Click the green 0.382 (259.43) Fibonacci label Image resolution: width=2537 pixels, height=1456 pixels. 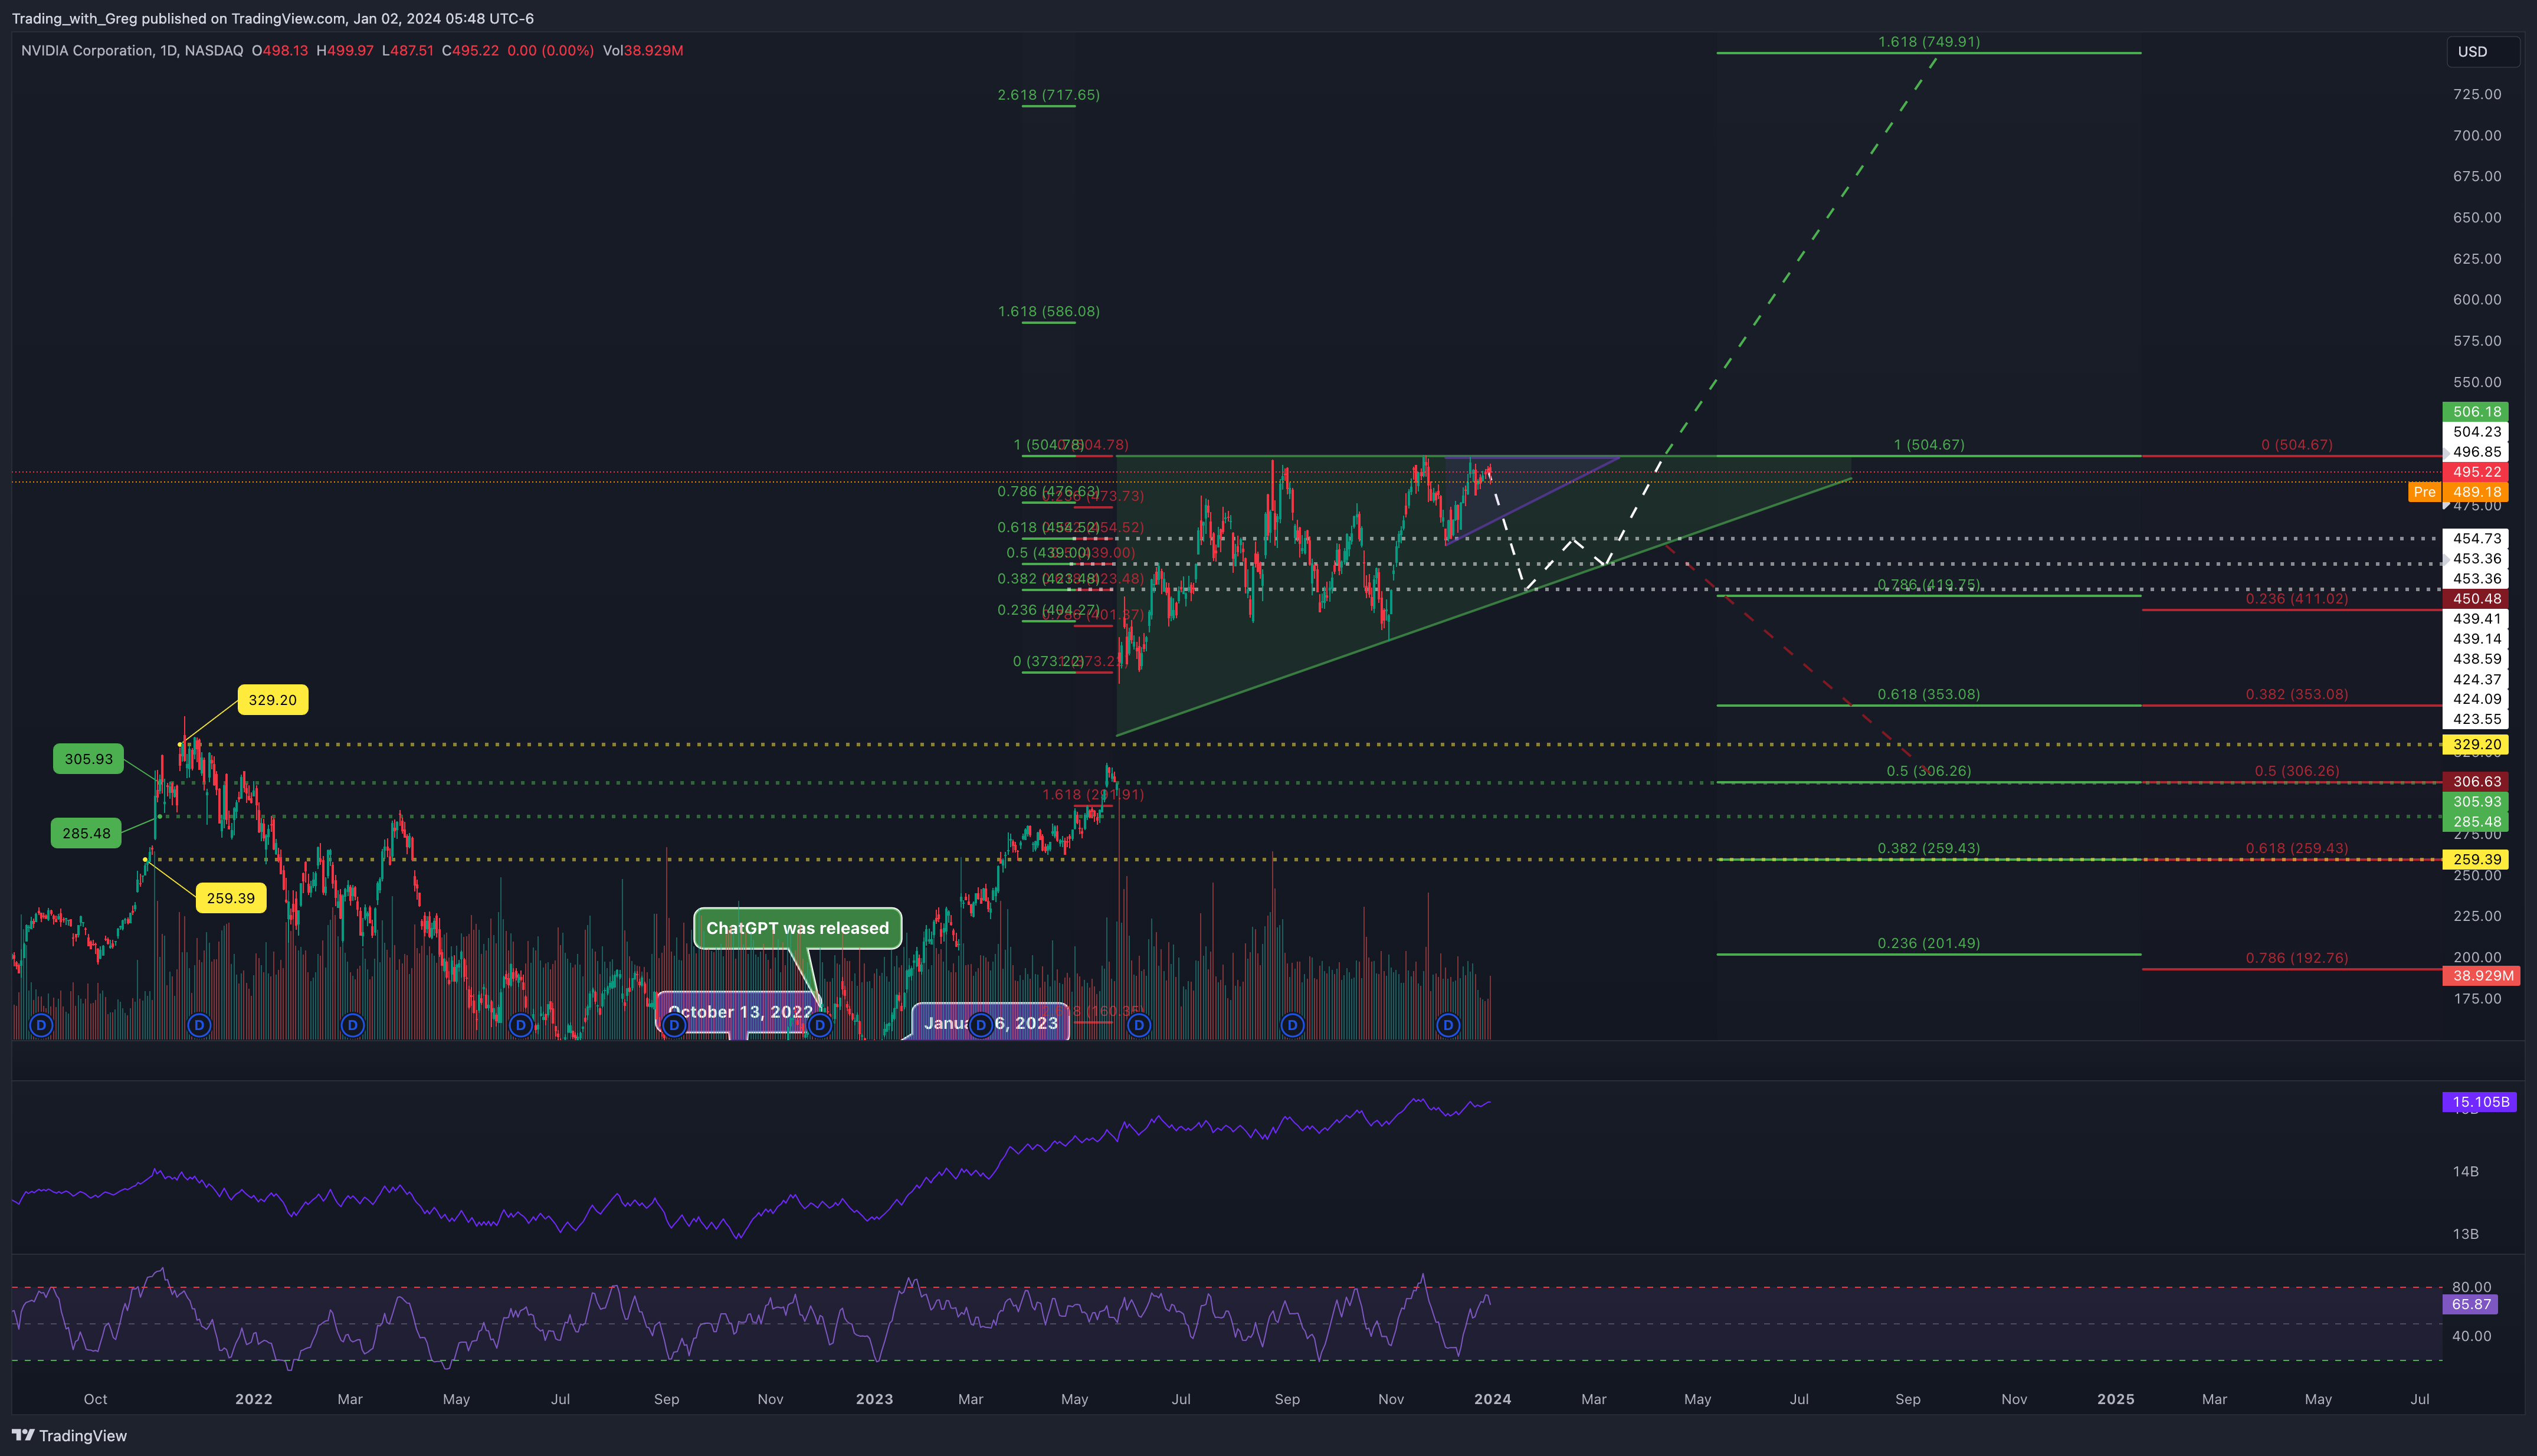[x=1929, y=848]
